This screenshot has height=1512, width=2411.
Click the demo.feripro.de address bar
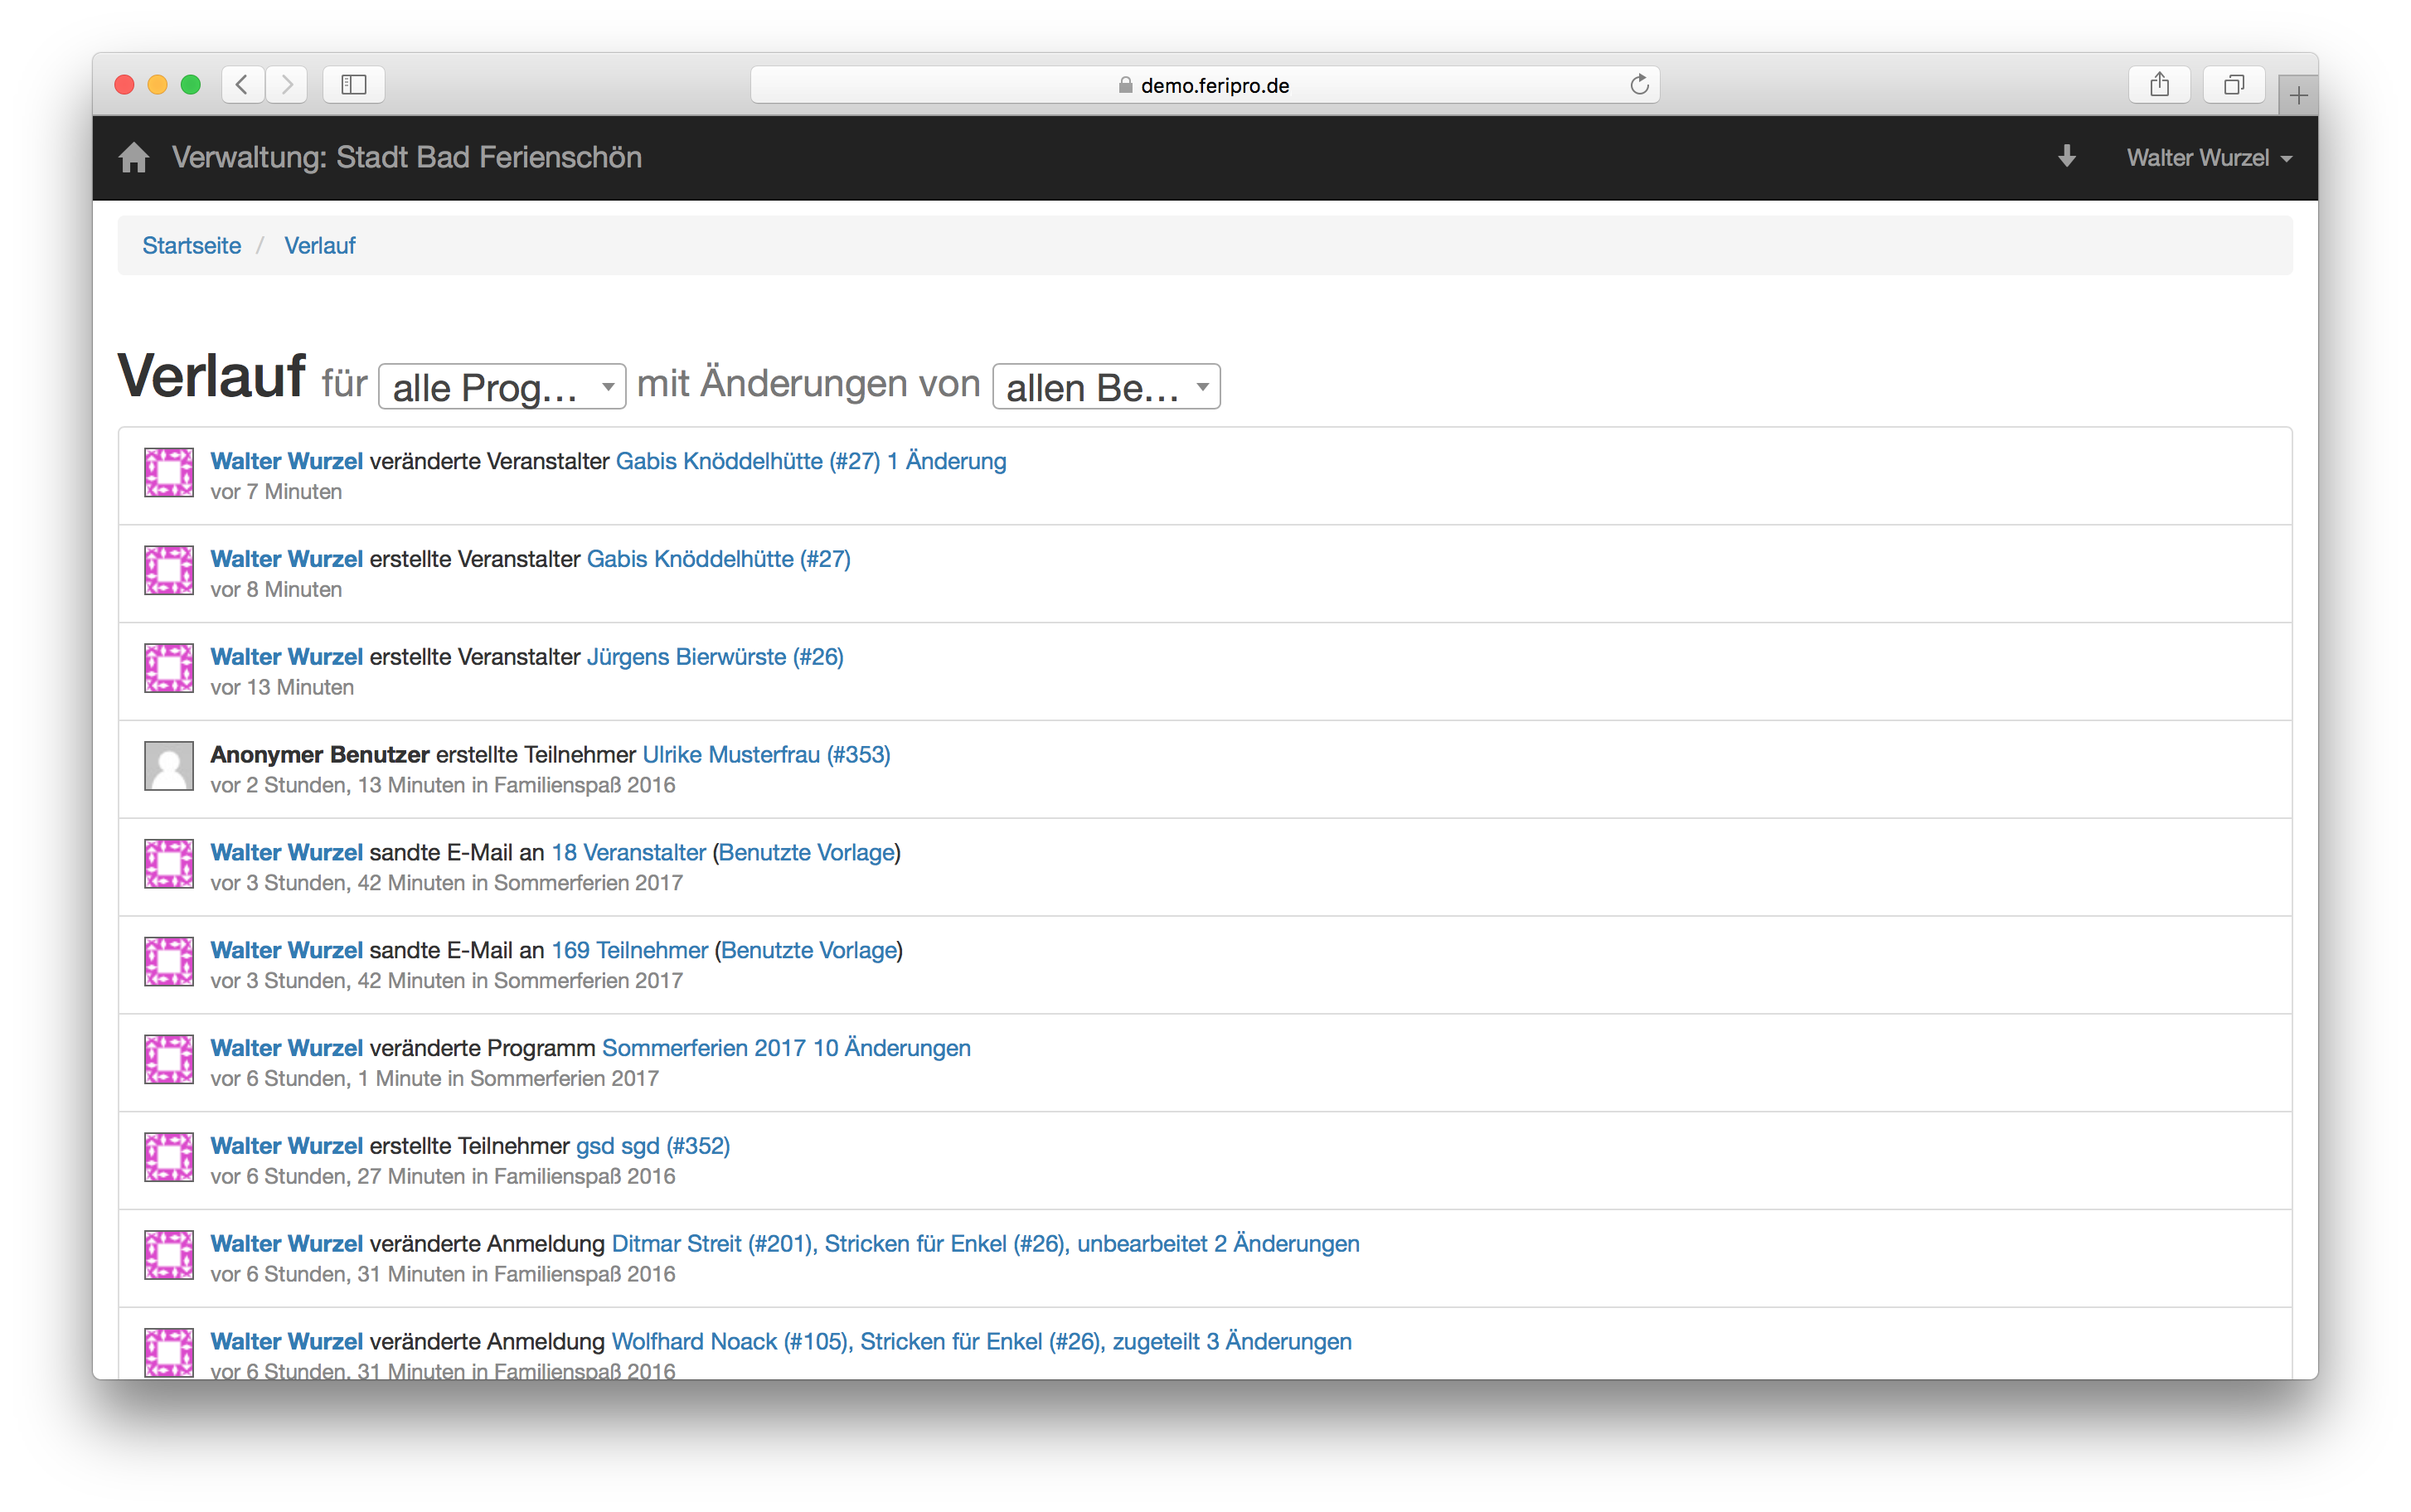pos(1204,85)
